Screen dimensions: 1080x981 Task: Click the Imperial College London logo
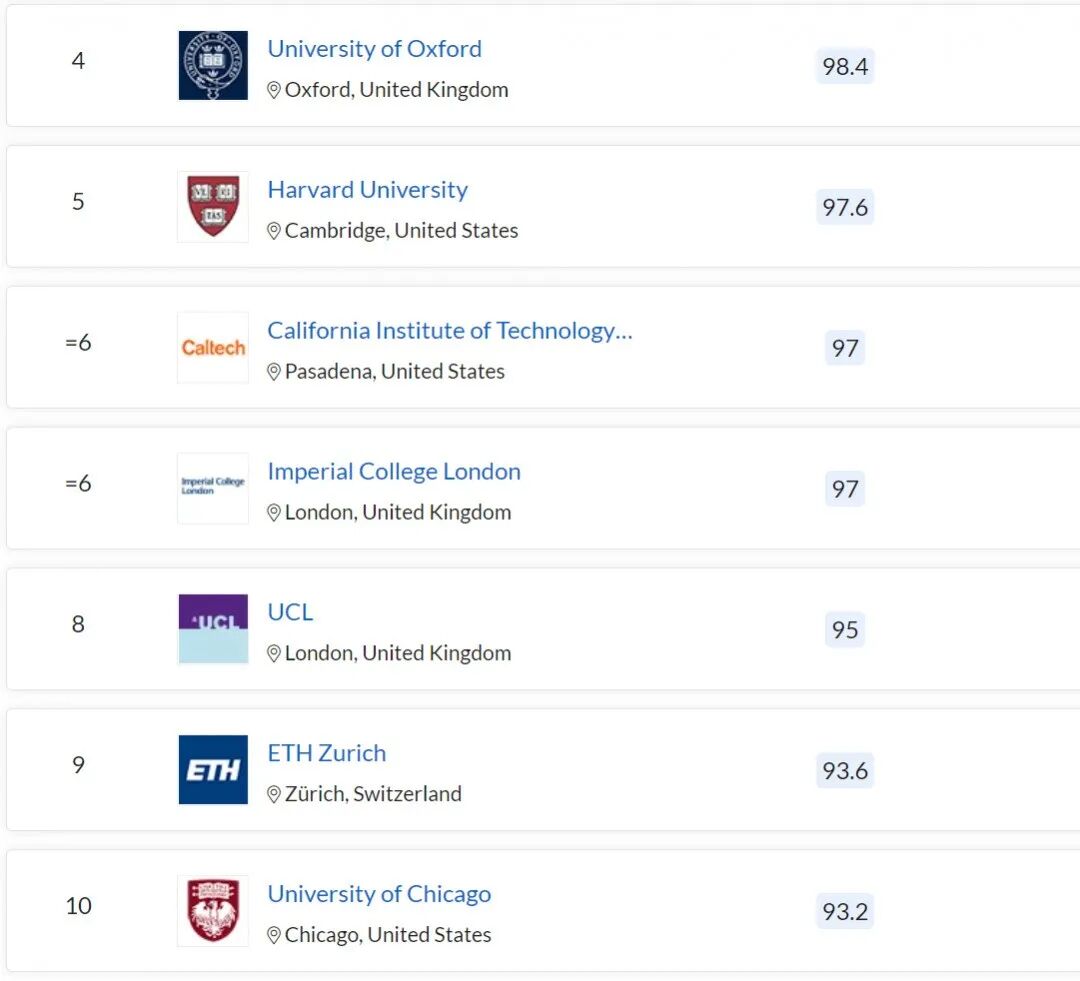pyautogui.click(x=213, y=488)
